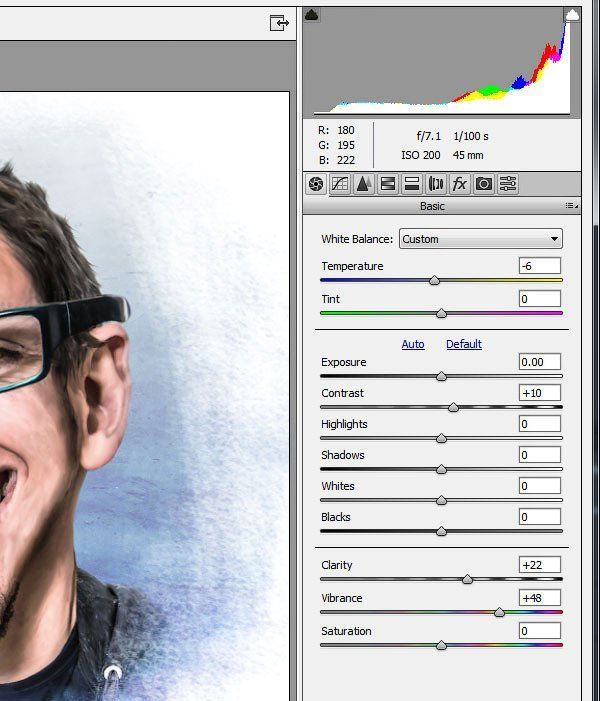Open the Camera Calibration panel tab
The height and width of the screenshot is (701, 600).
(484, 184)
